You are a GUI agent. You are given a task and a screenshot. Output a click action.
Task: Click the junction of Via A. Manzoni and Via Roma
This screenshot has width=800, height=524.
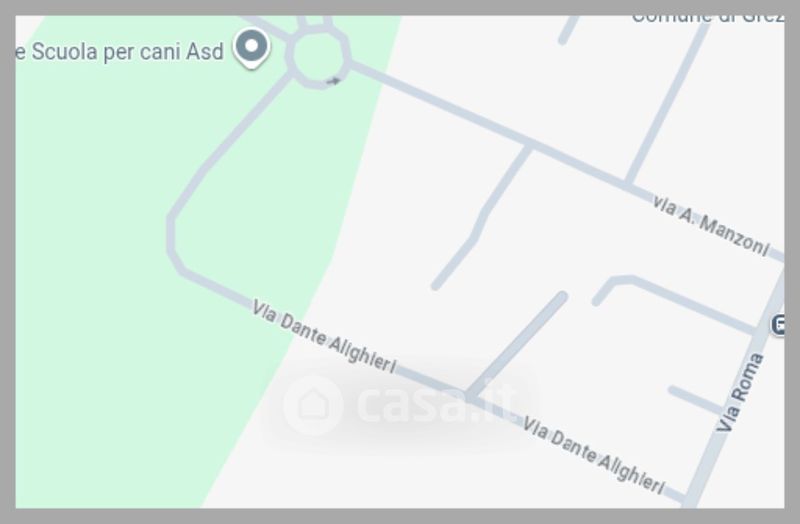click(x=781, y=260)
